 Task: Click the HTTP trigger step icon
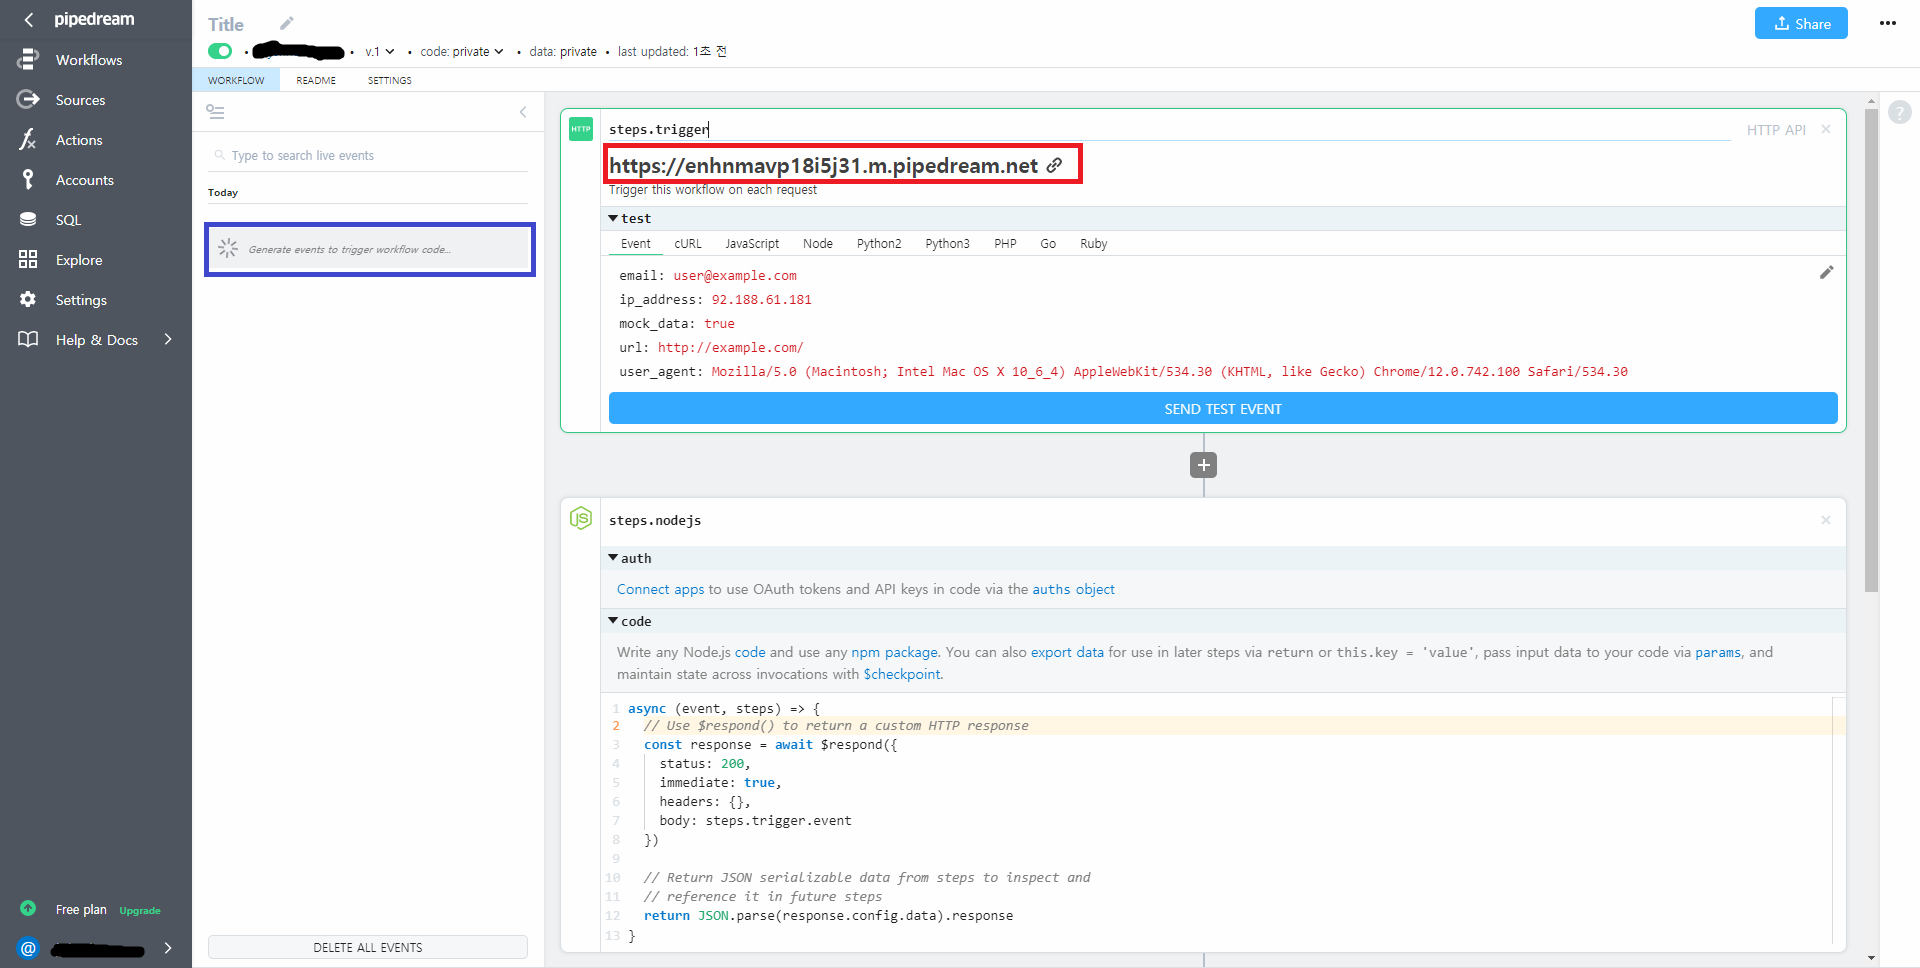click(x=581, y=129)
